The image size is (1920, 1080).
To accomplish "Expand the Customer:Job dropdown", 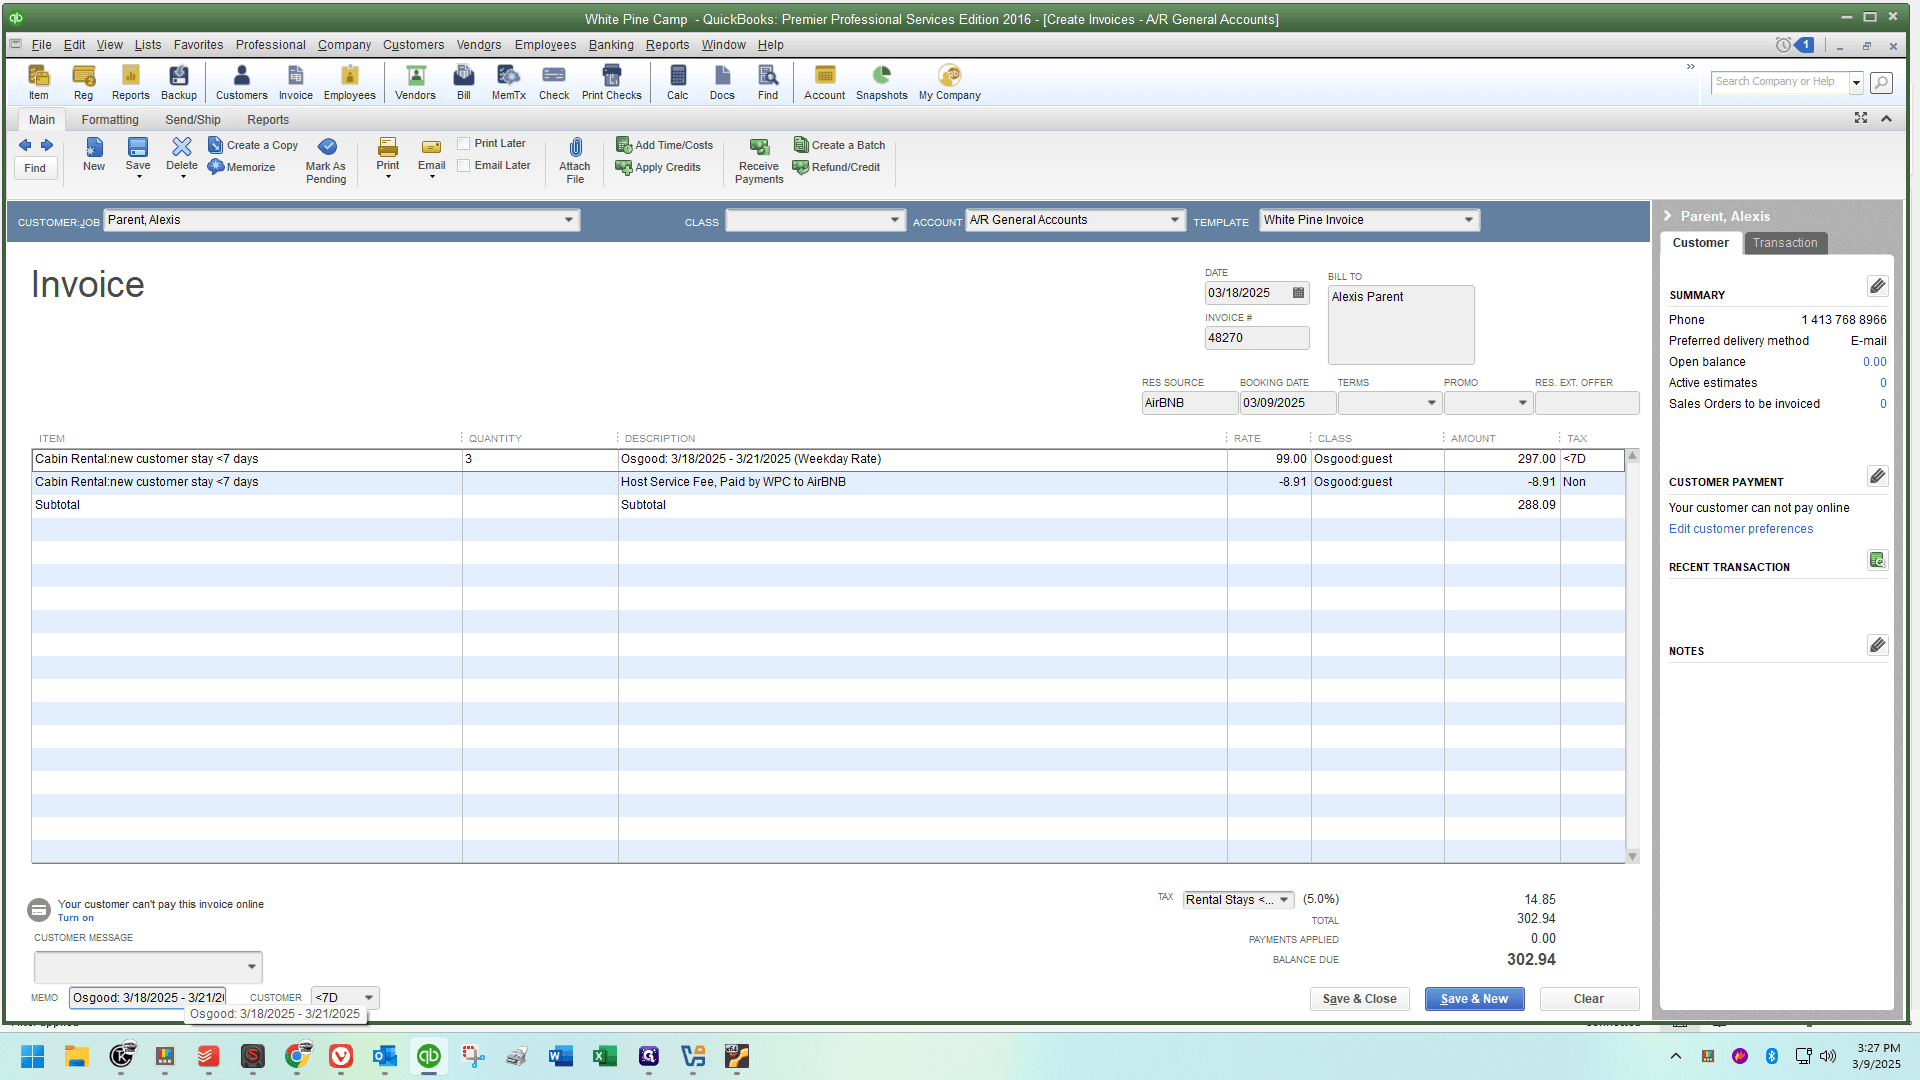I will pos(569,220).
